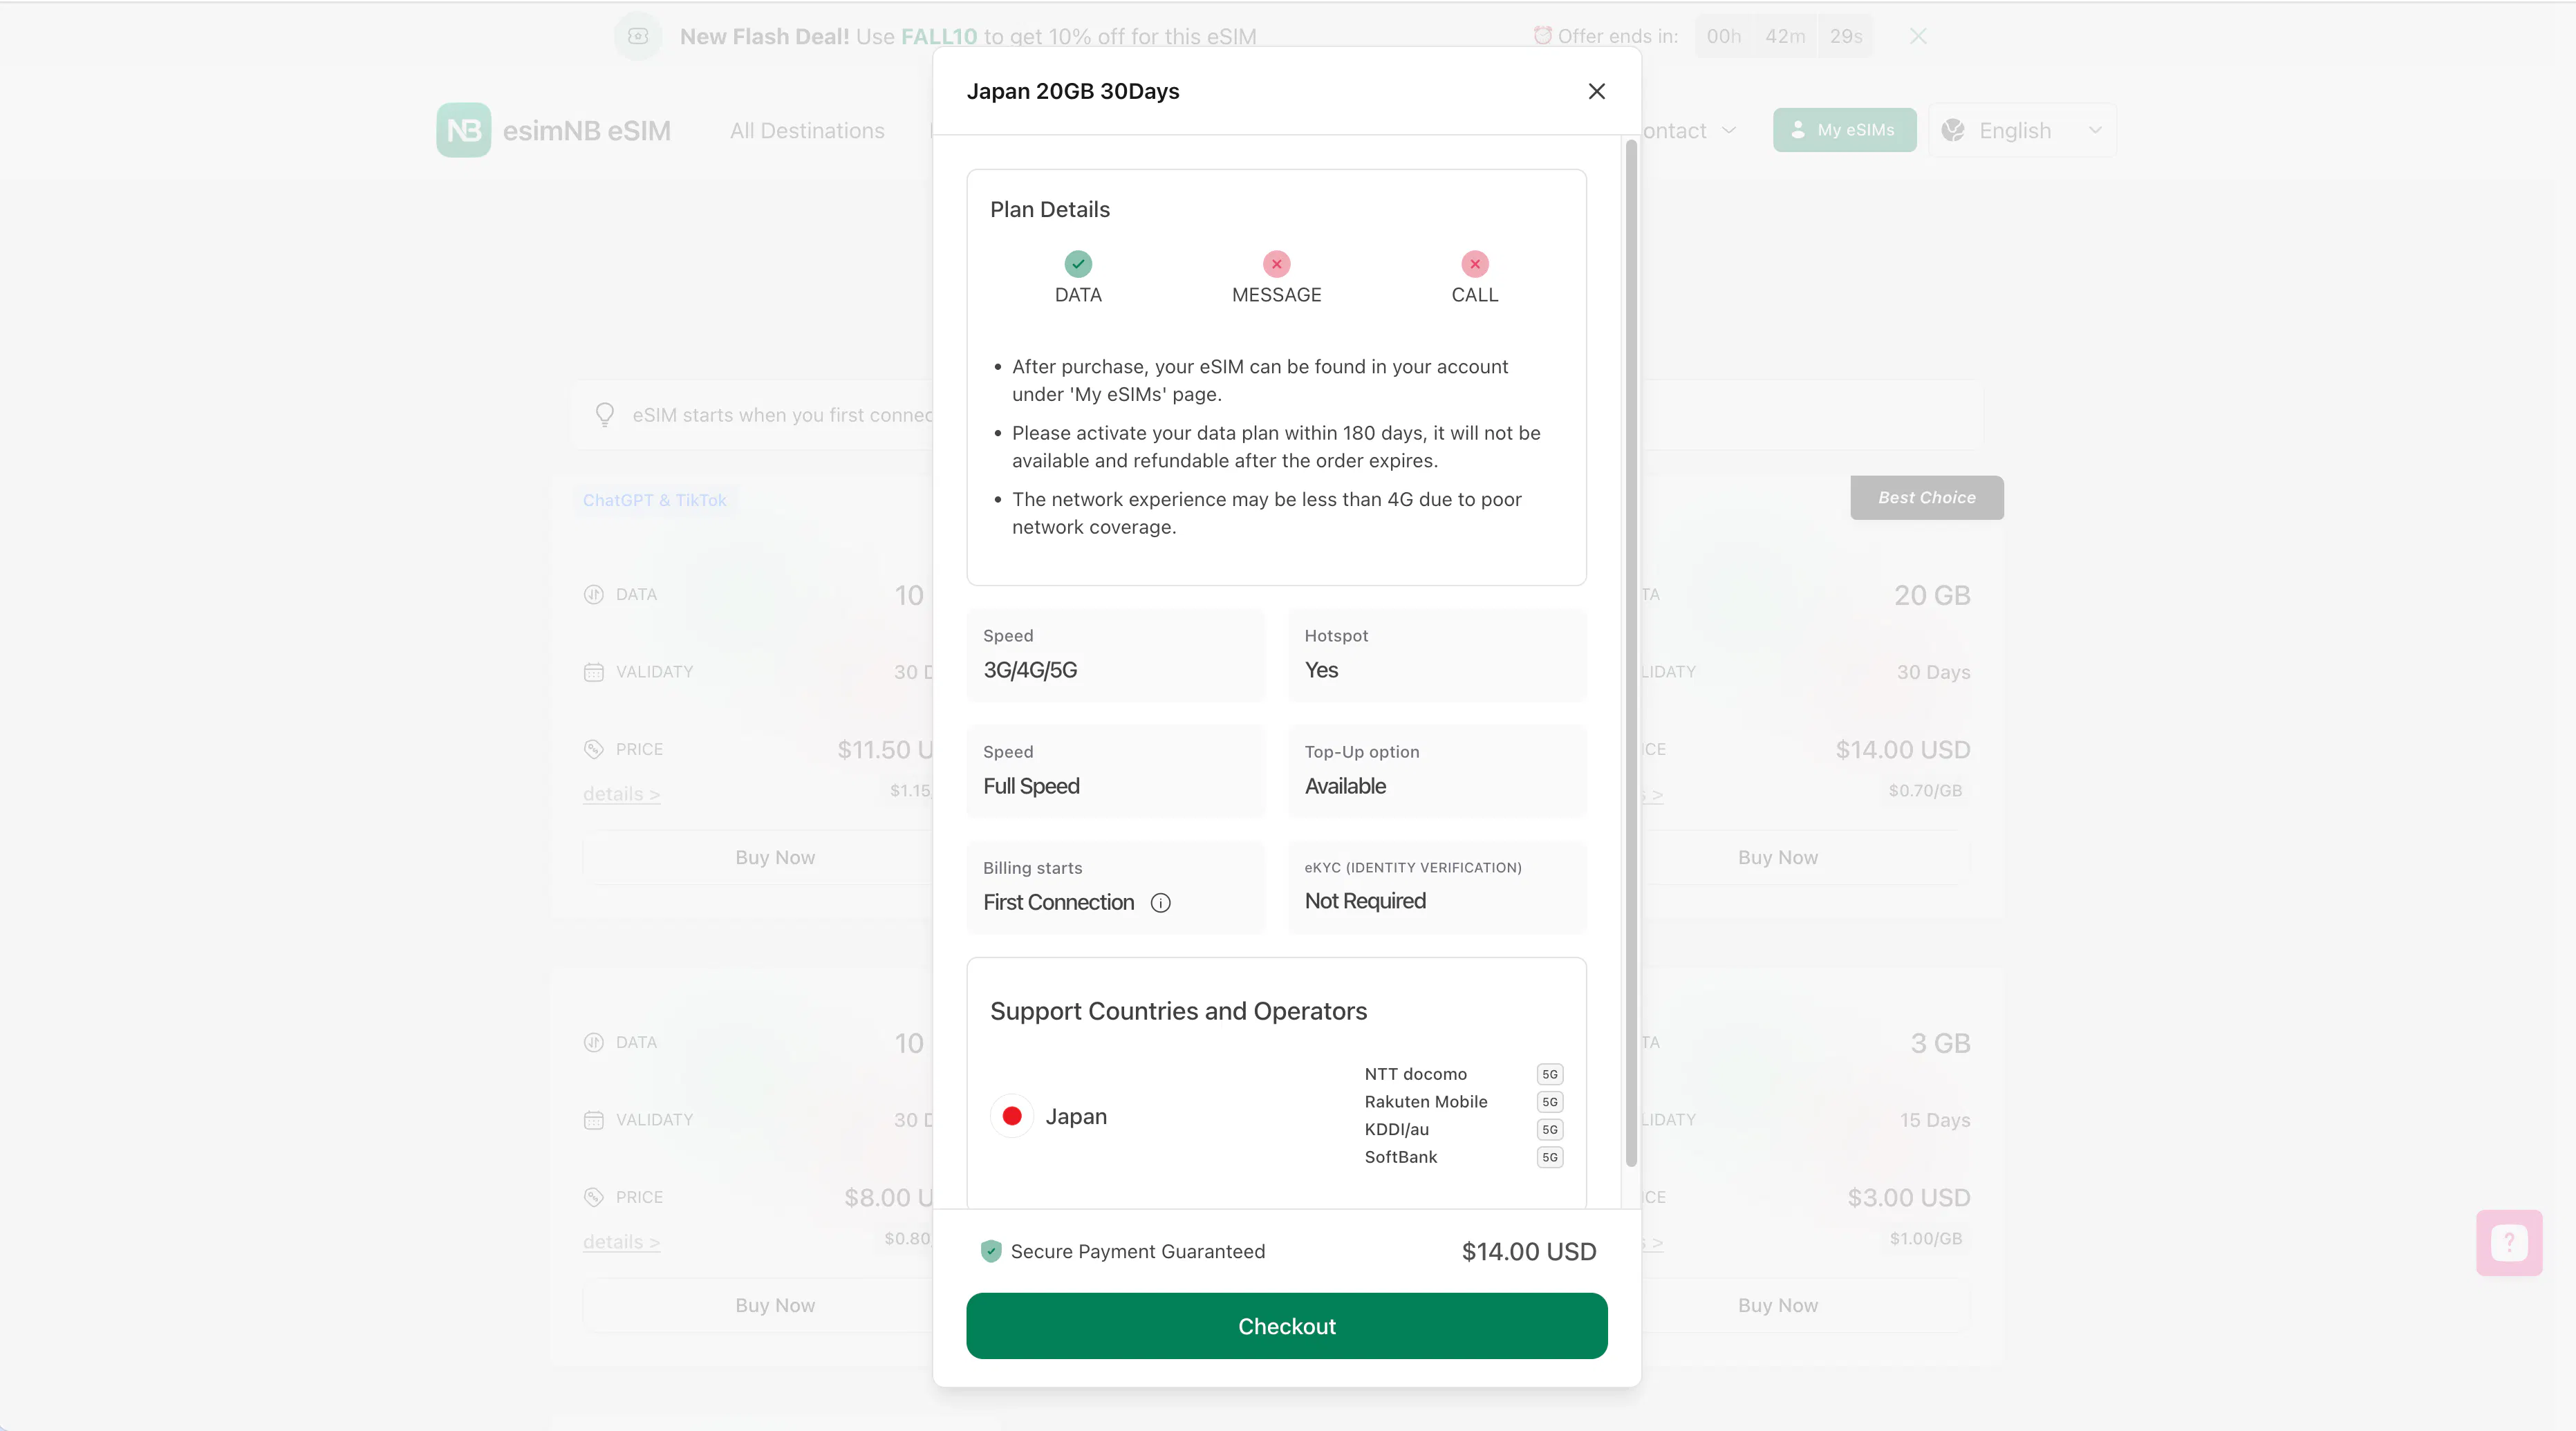Open the All Destinations menu item

806,130
